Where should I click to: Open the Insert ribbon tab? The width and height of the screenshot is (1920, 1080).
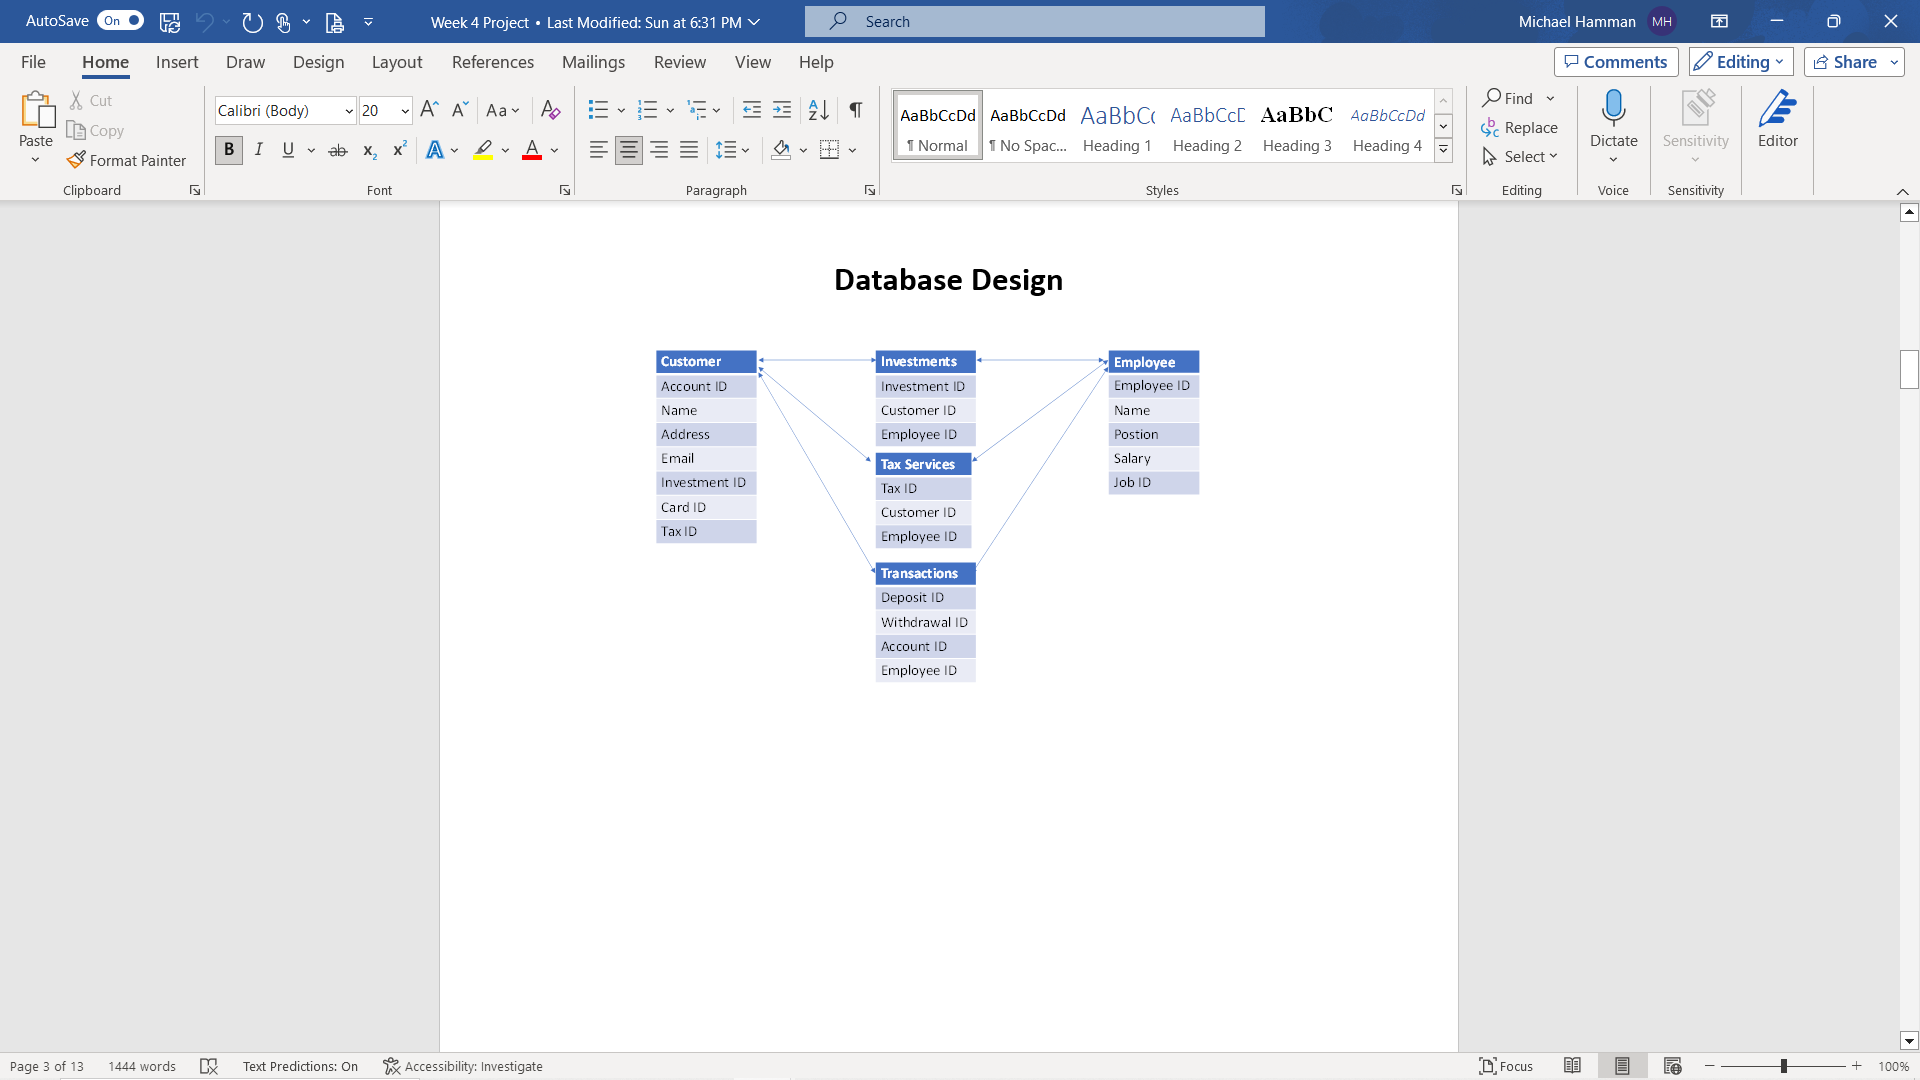(x=177, y=62)
